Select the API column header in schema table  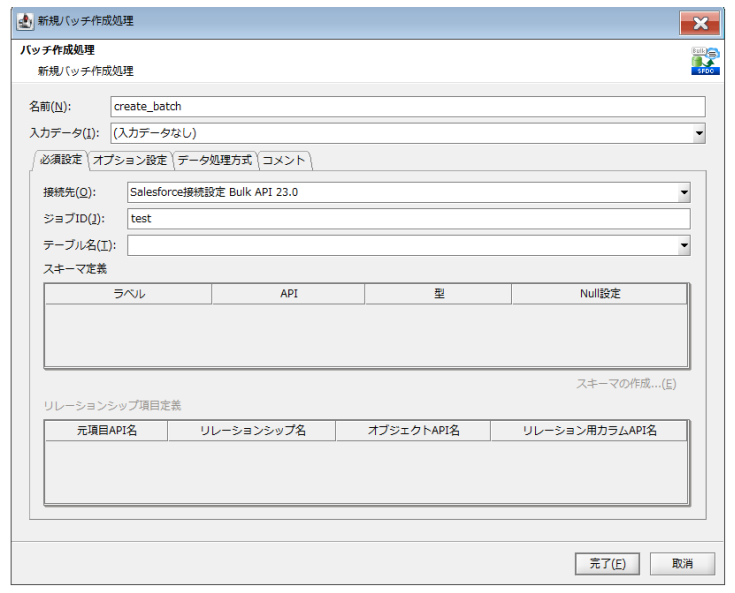[288, 294]
